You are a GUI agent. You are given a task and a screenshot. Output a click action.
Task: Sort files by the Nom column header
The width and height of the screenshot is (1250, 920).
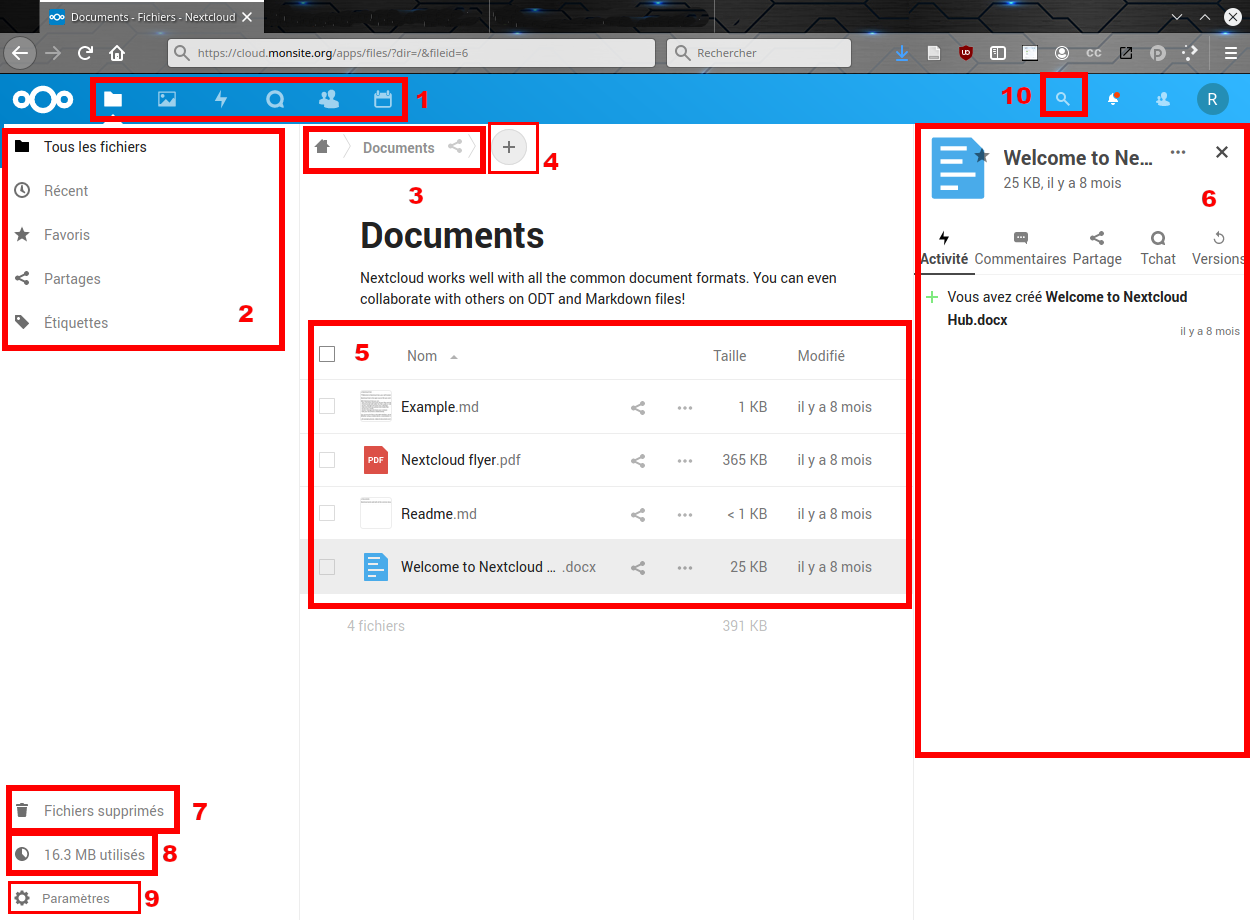(422, 356)
